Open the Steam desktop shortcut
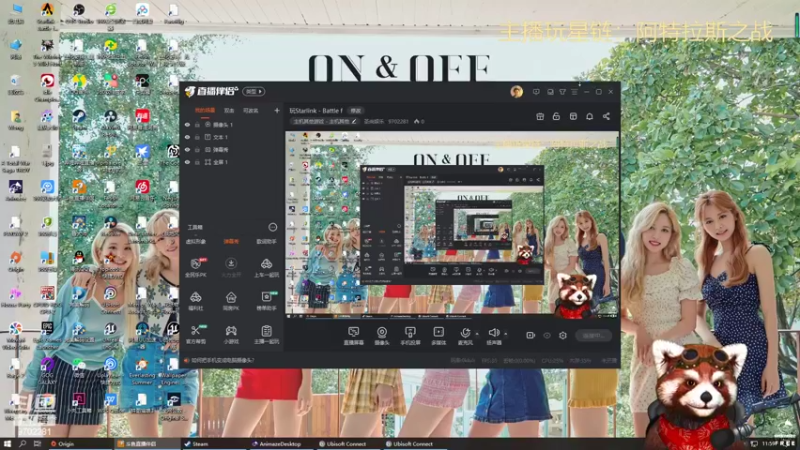The height and width of the screenshot is (450, 800). point(79,120)
